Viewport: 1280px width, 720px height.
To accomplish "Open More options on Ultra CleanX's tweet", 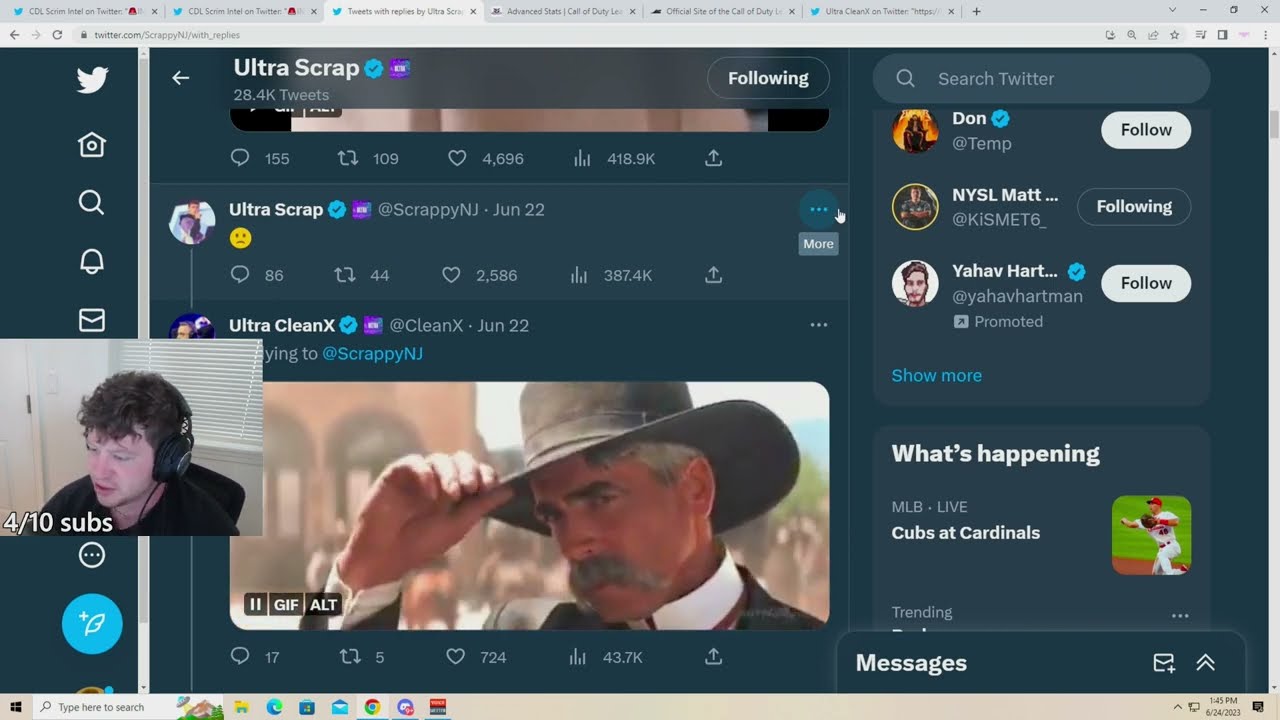I will tap(818, 325).
